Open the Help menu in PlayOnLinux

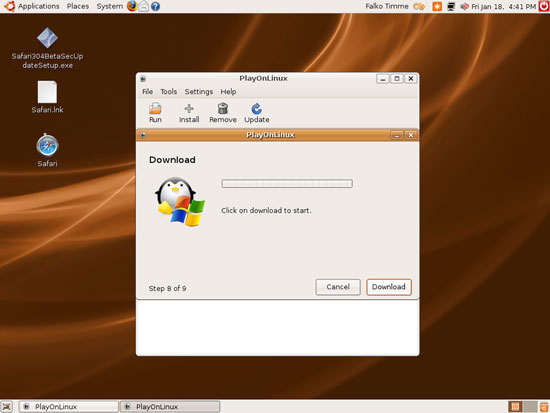pyautogui.click(x=228, y=92)
